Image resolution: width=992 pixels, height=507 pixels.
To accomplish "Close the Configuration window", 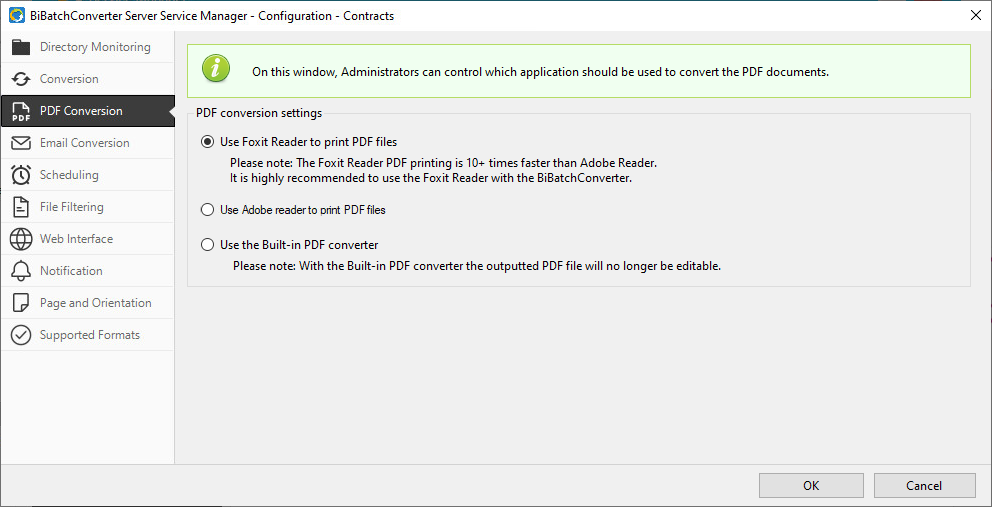I will pos(975,15).
